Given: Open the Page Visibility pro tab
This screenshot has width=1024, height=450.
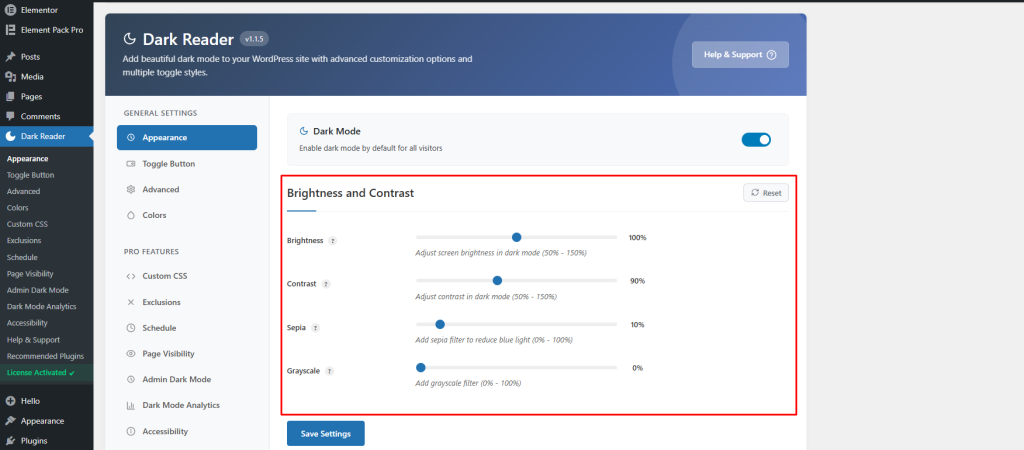Looking at the screenshot, I should point(187,353).
